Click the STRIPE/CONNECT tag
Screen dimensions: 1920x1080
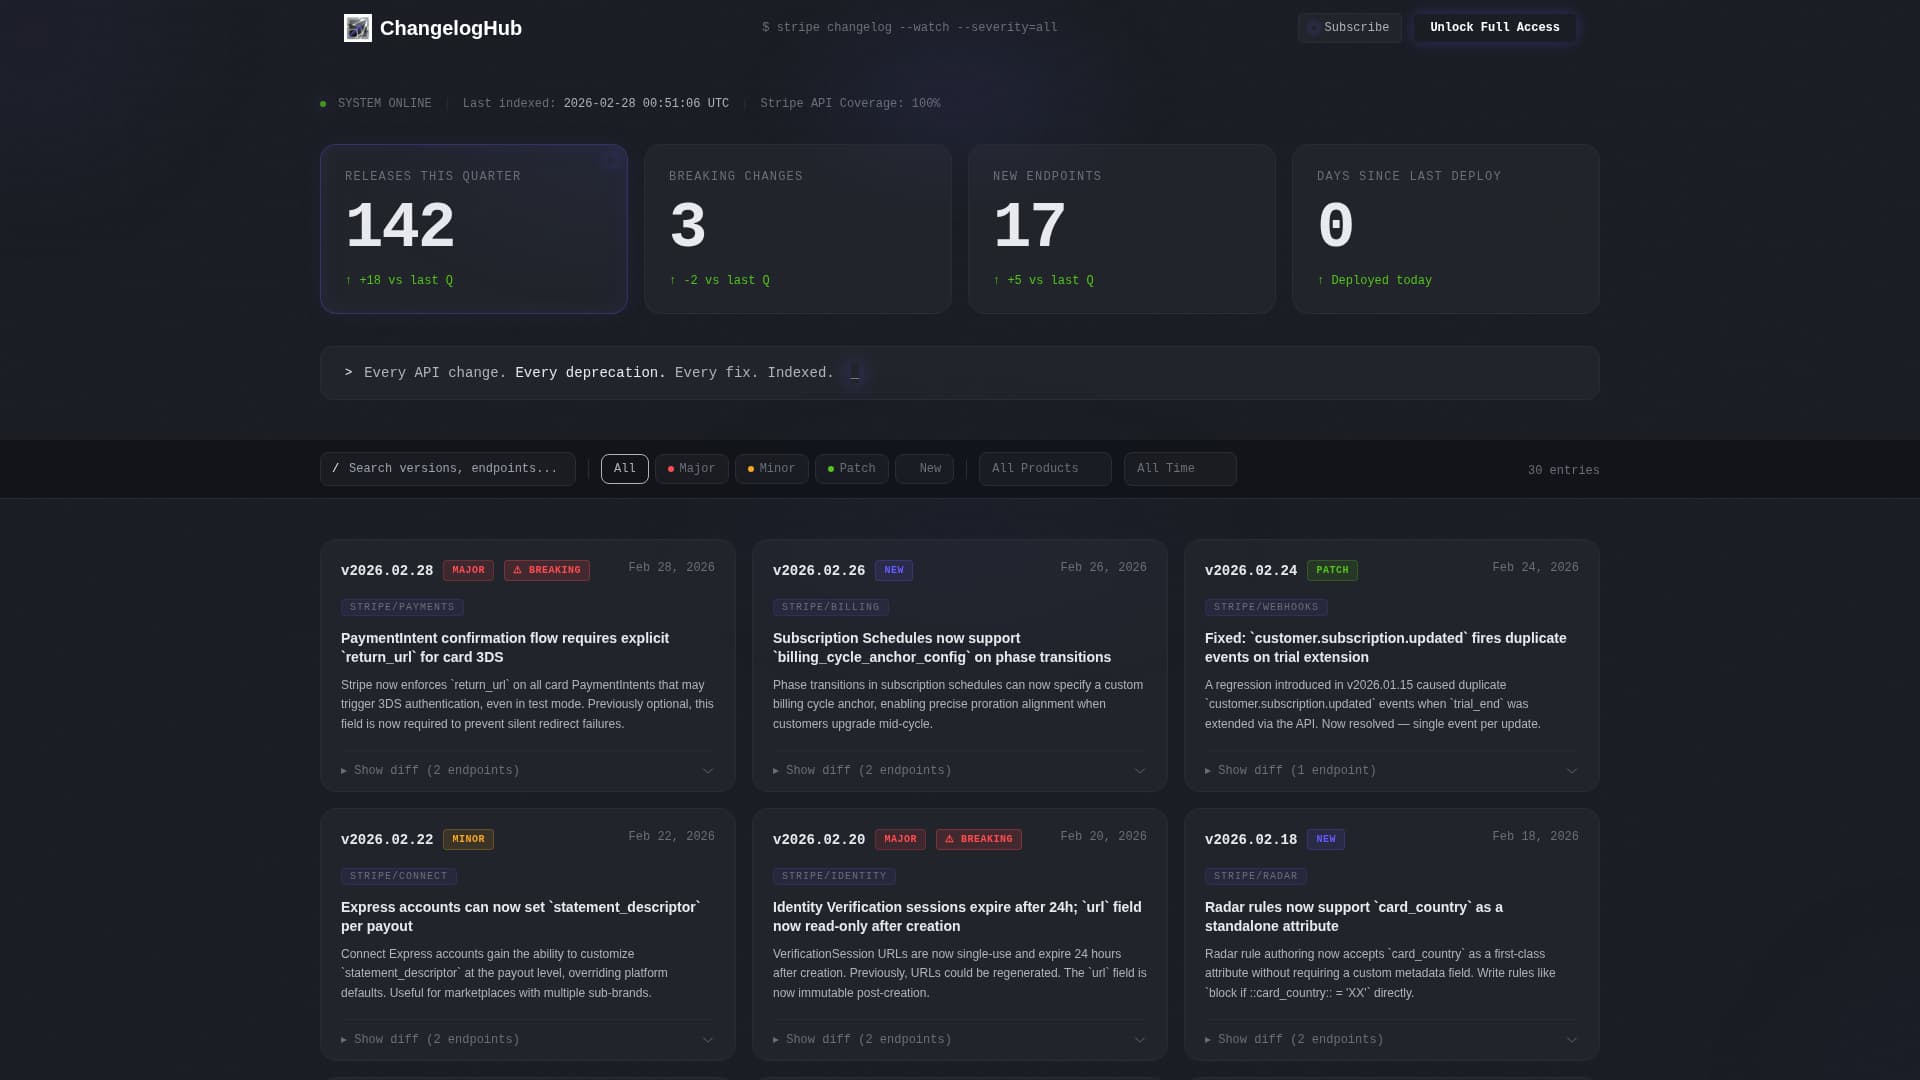tap(399, 876)
